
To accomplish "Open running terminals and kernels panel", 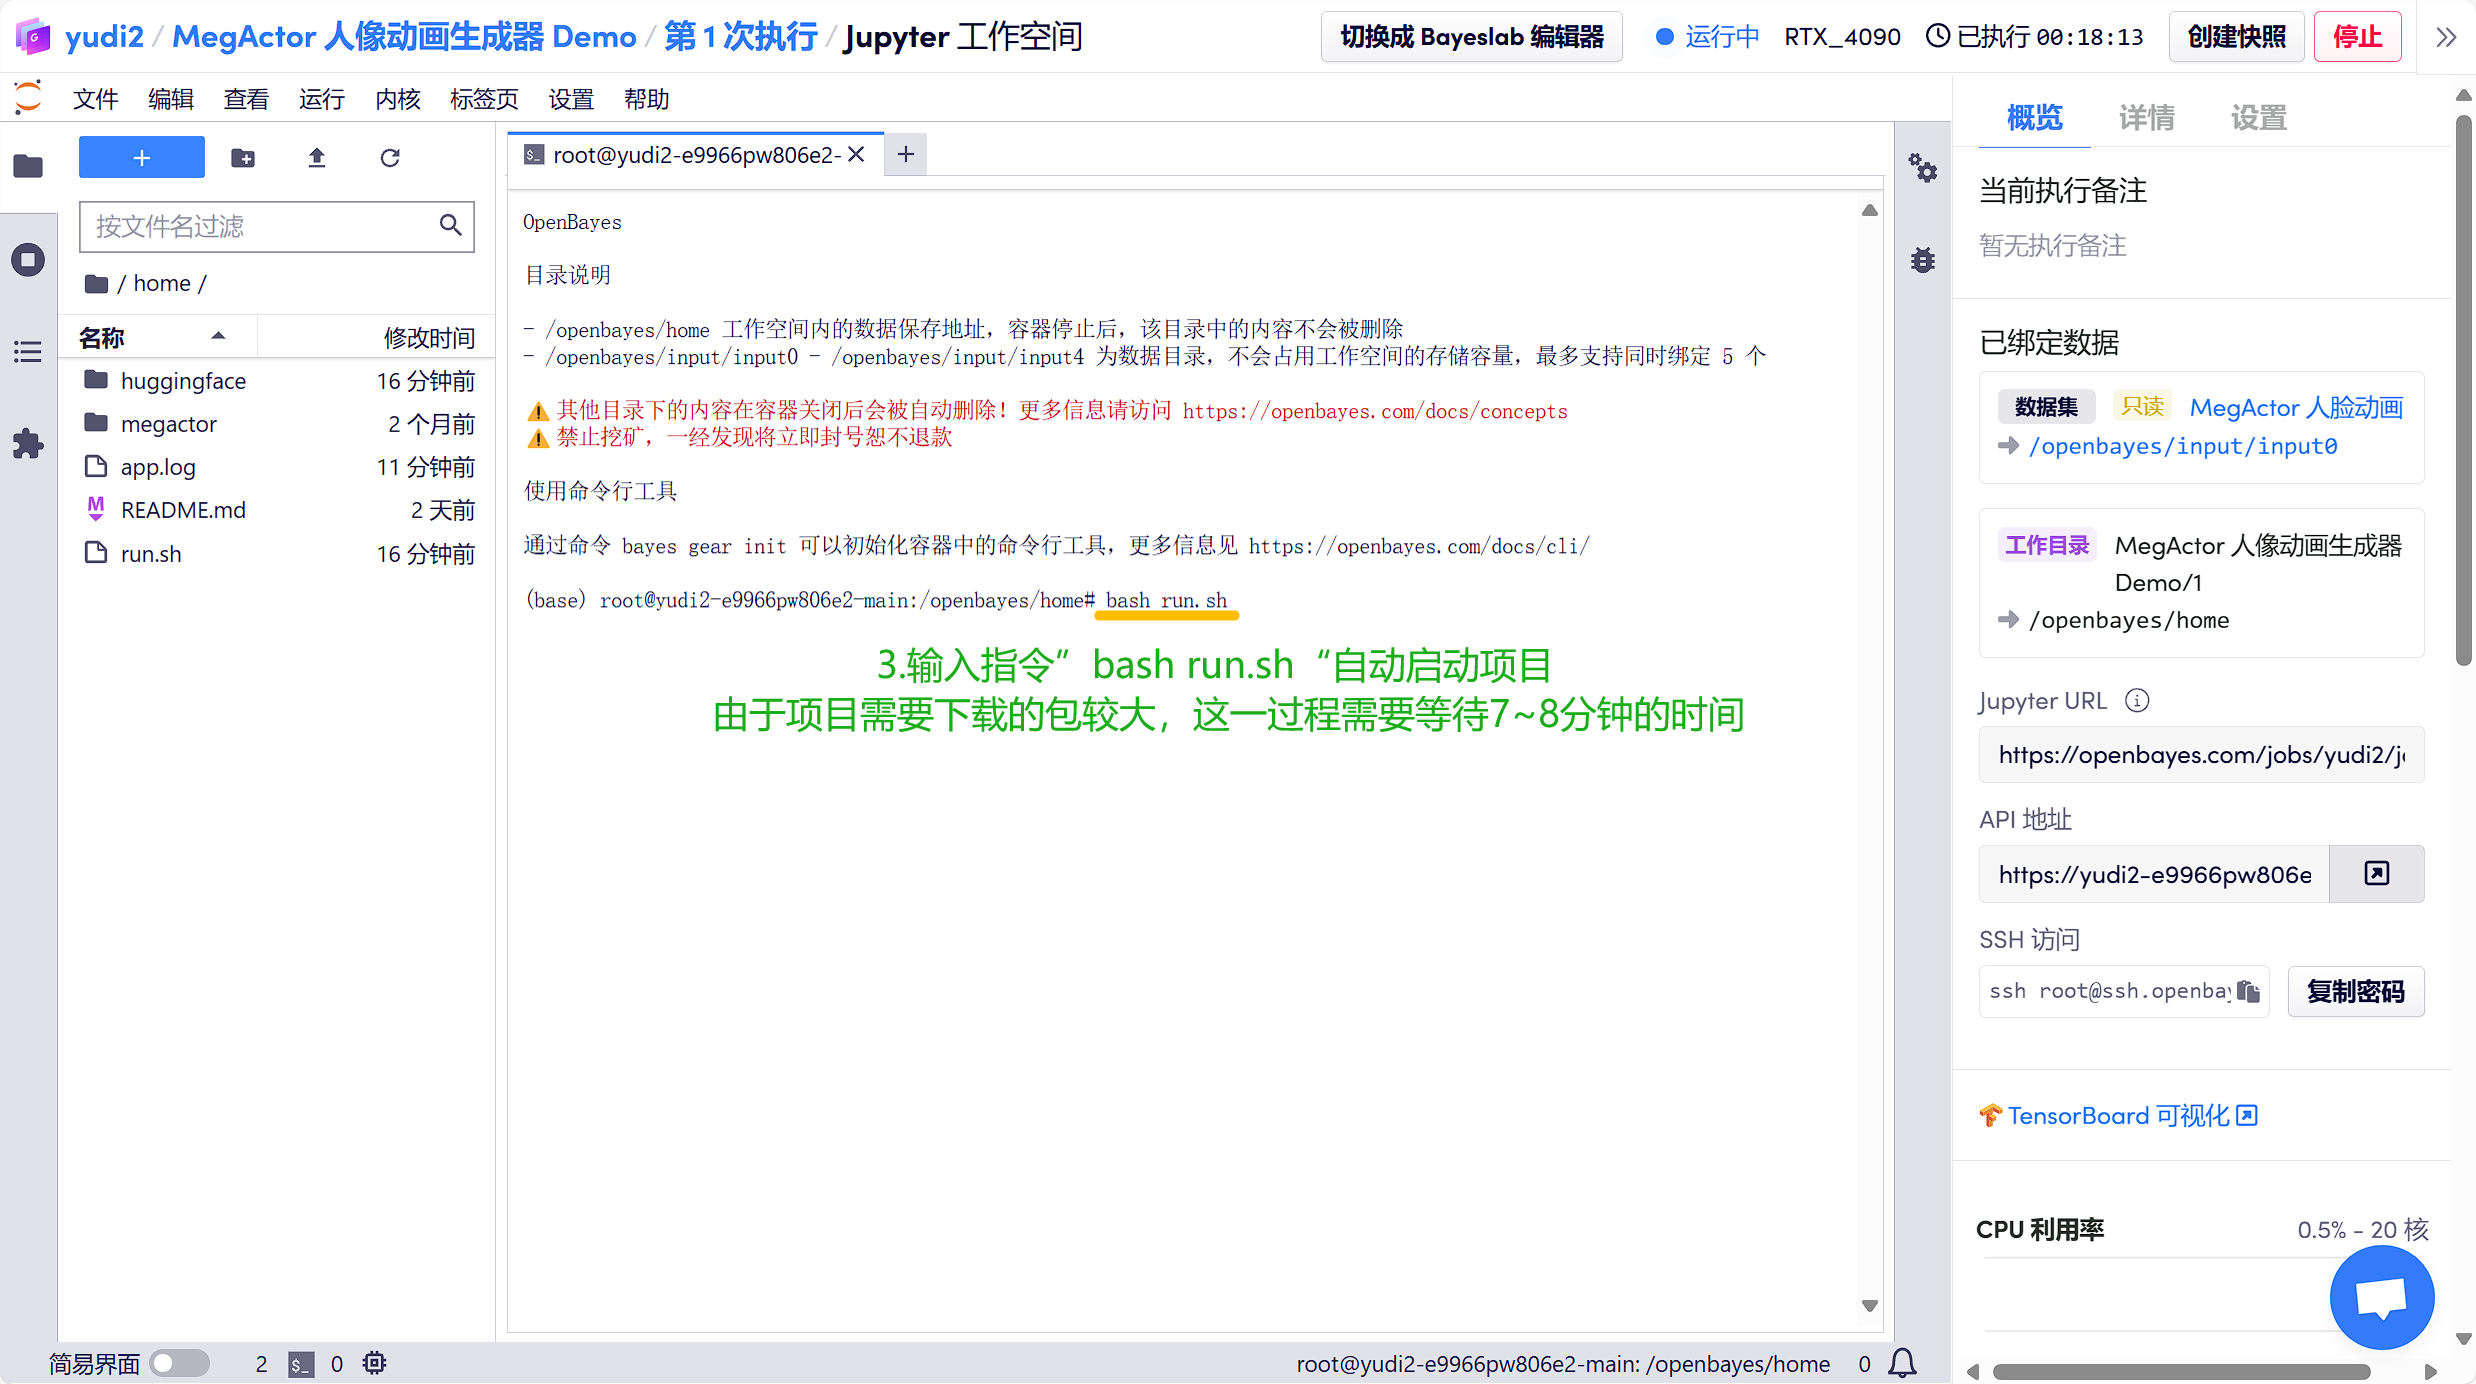I will tap(28, 260).
